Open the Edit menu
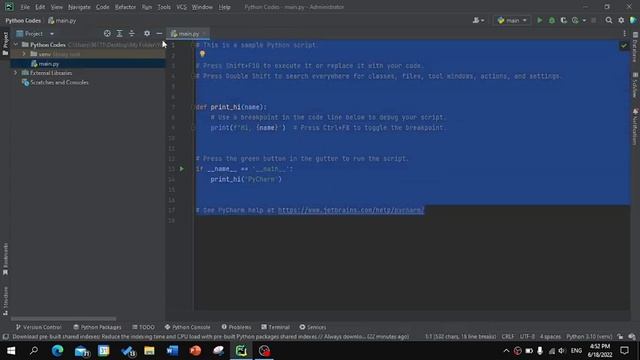Viewport: 640px width, 360px height. (x=40, y=7)
